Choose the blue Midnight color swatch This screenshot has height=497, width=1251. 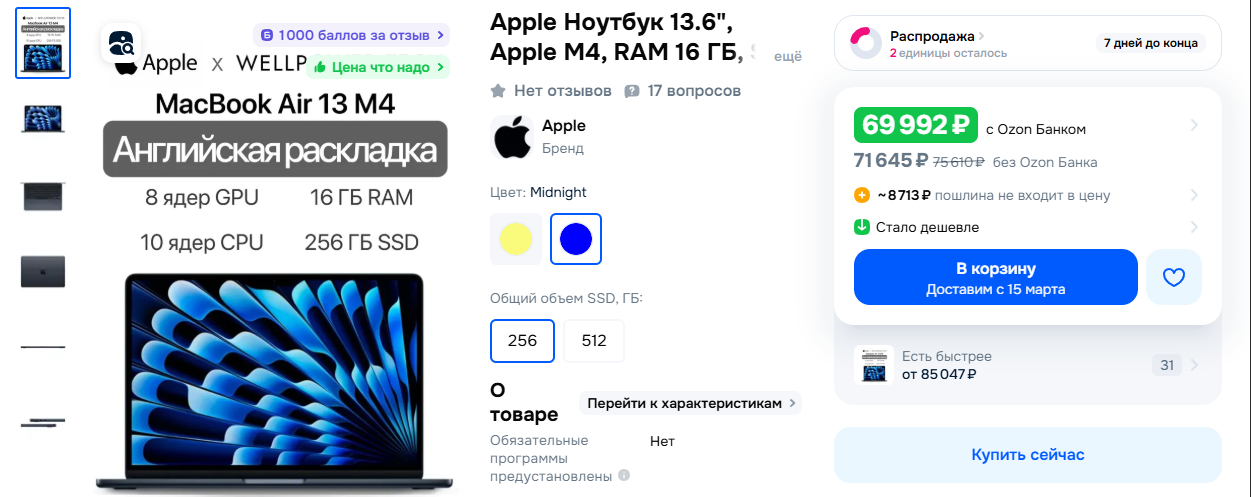[576, 239]
